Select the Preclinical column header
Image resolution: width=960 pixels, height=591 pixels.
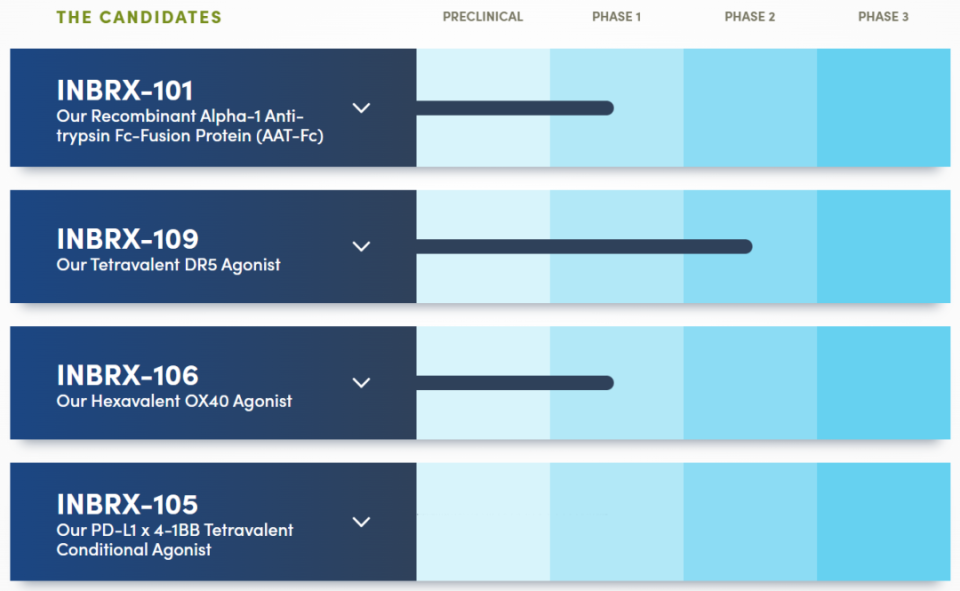[483, 17]
